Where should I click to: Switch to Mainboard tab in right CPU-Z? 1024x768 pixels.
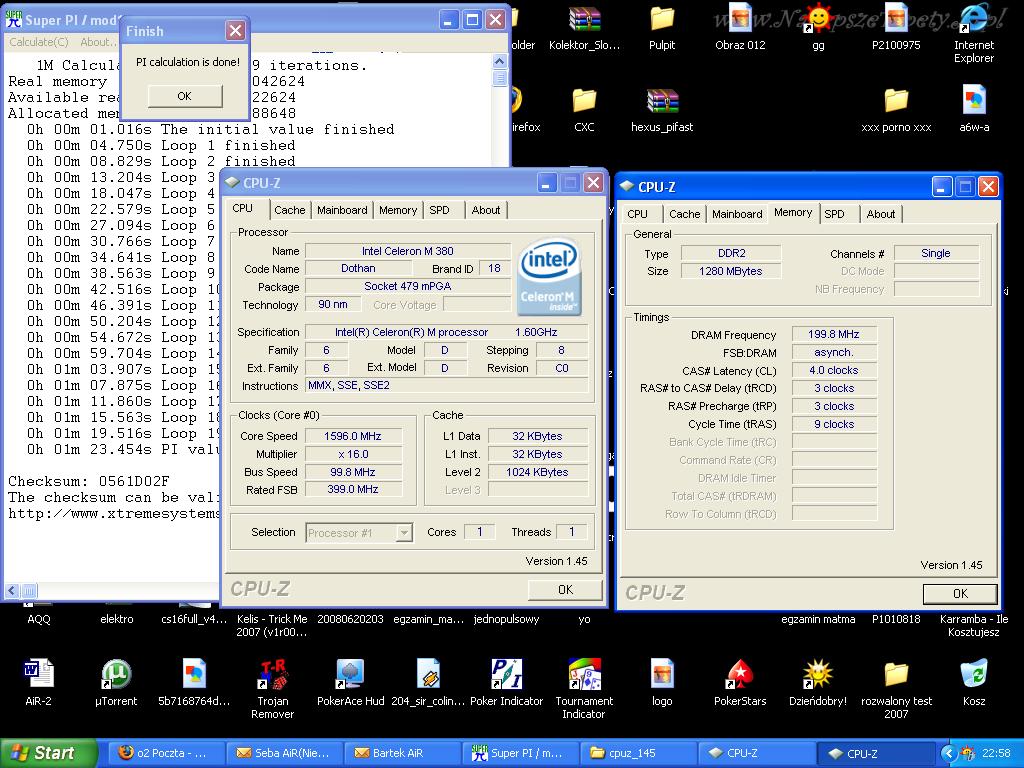pos(737,214)
